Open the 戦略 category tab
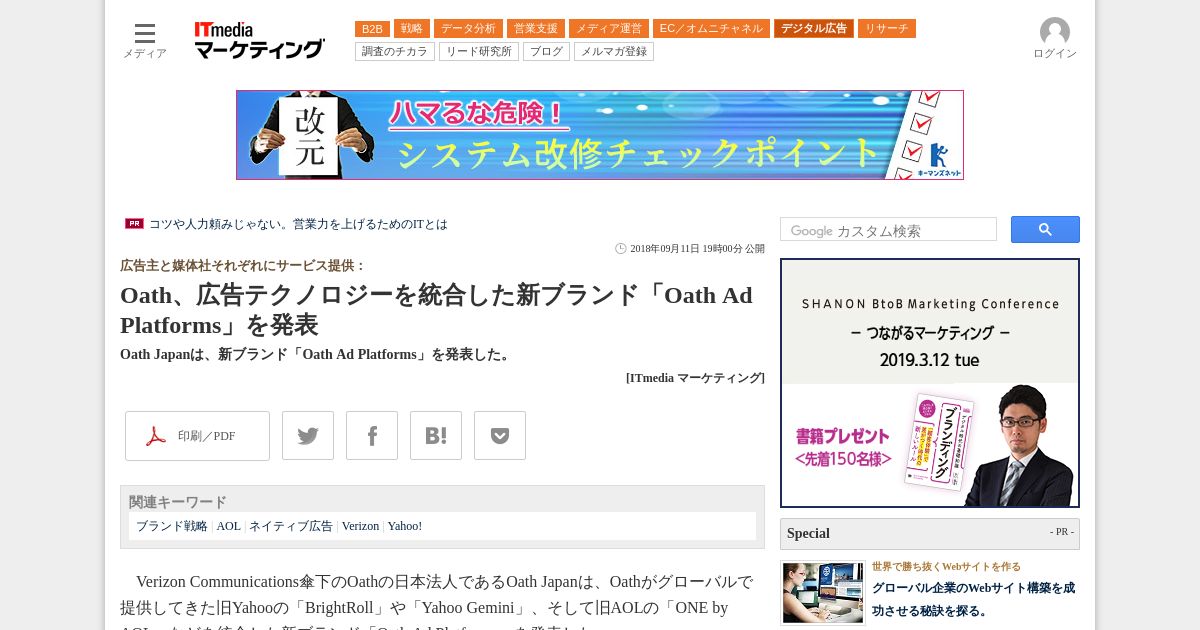 [412, 29]
